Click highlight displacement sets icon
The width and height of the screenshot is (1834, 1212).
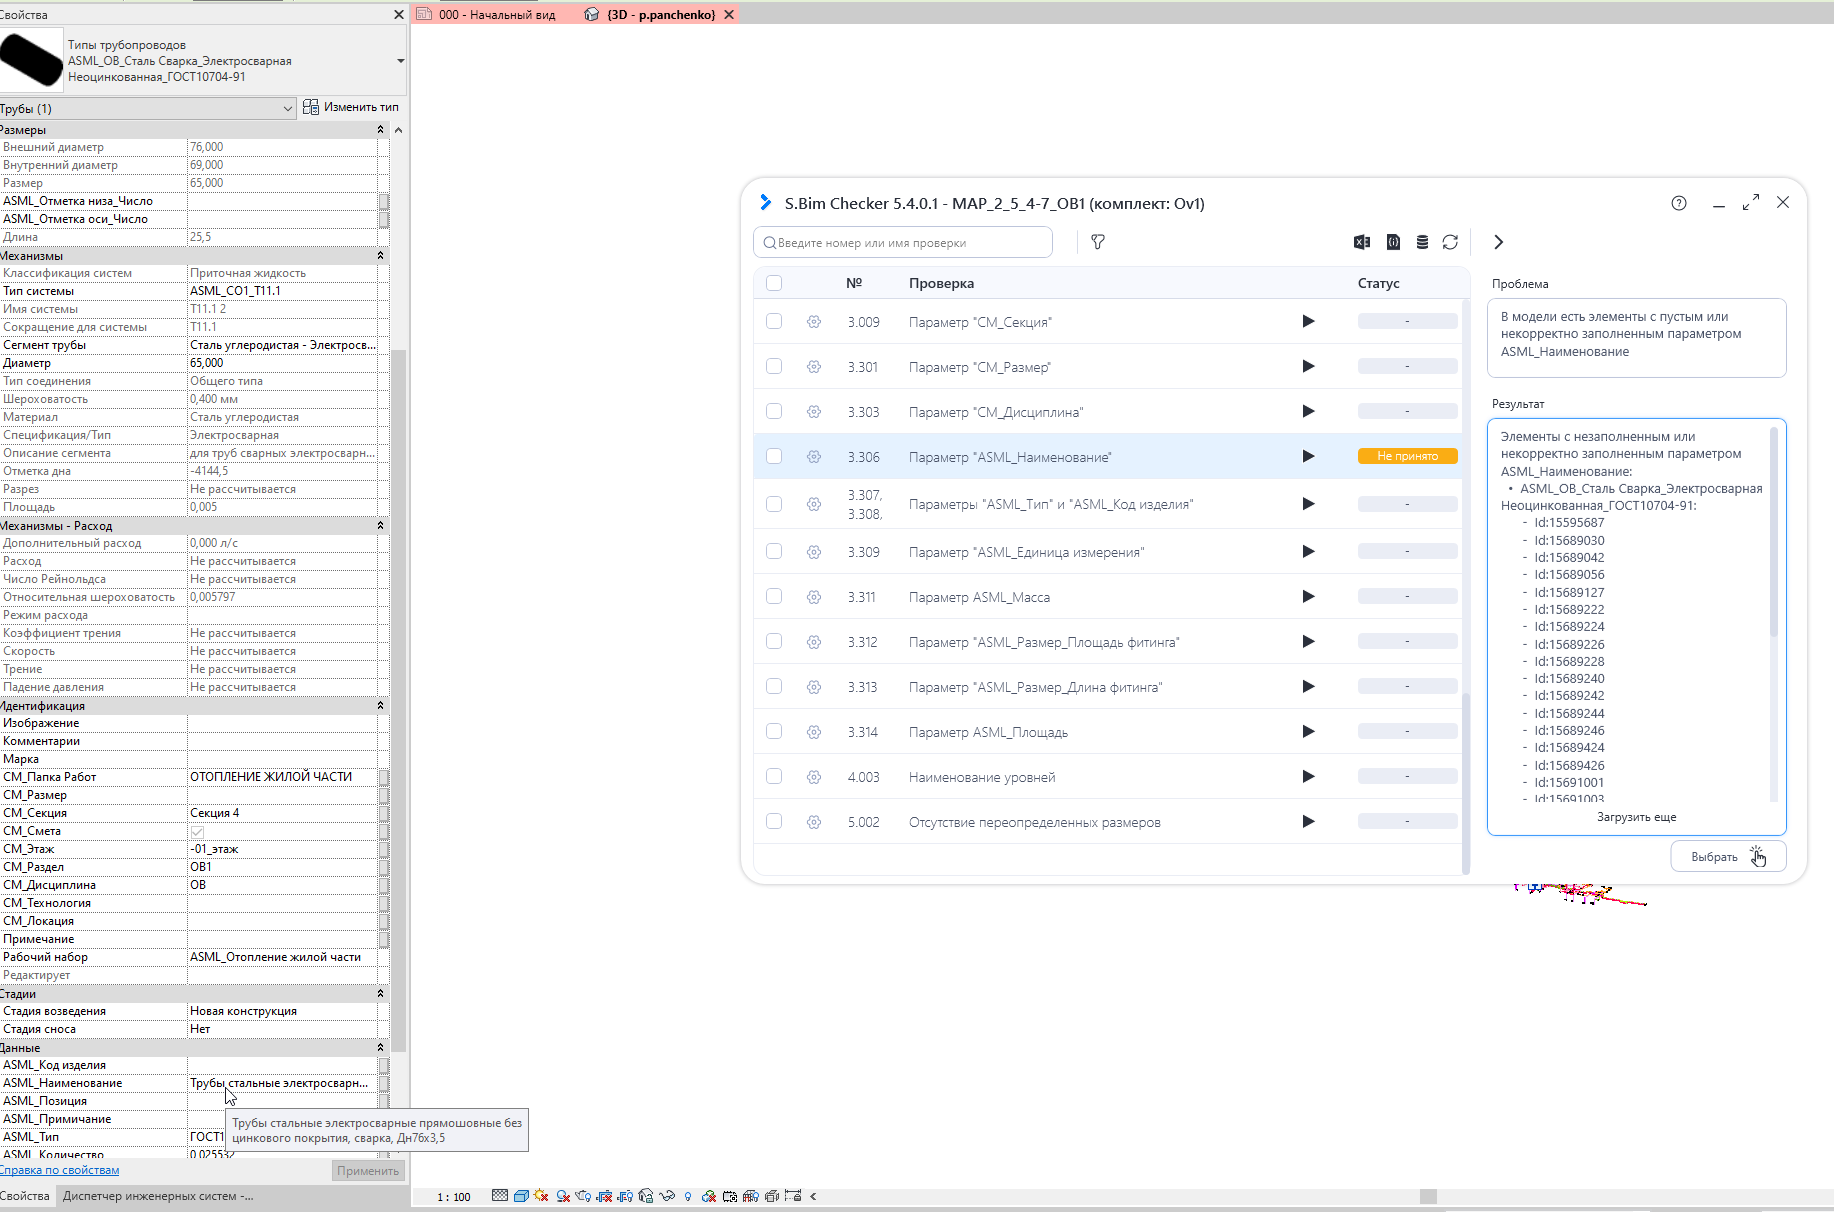(x=772, y=1196)
